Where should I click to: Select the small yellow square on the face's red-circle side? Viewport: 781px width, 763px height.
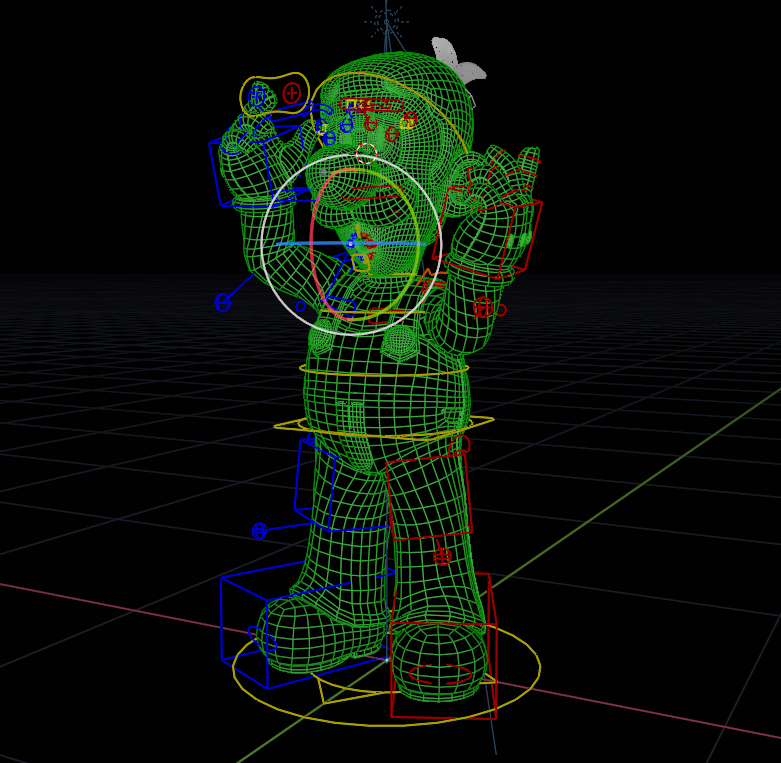pos(407,124)
